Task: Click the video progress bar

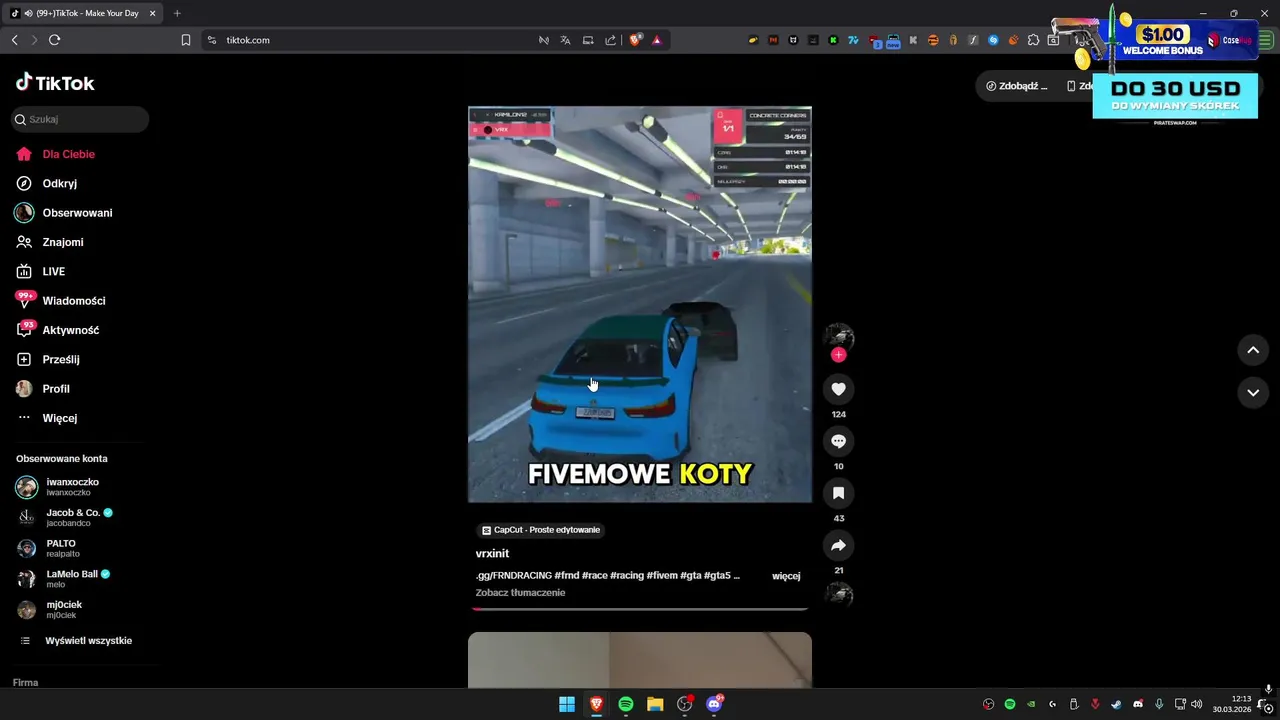Action: [640, 608]
